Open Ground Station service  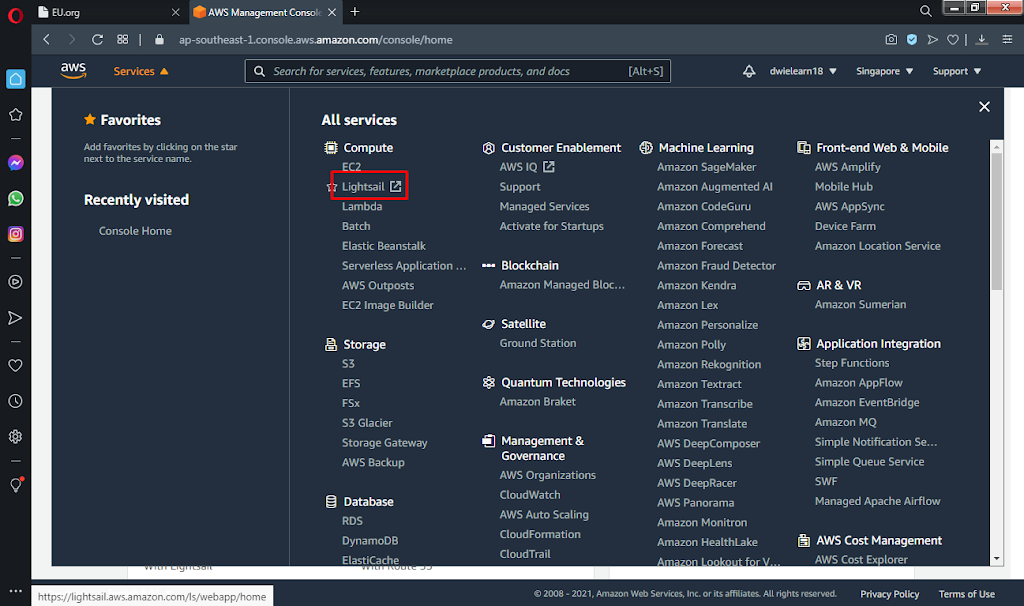pos(537,343)
